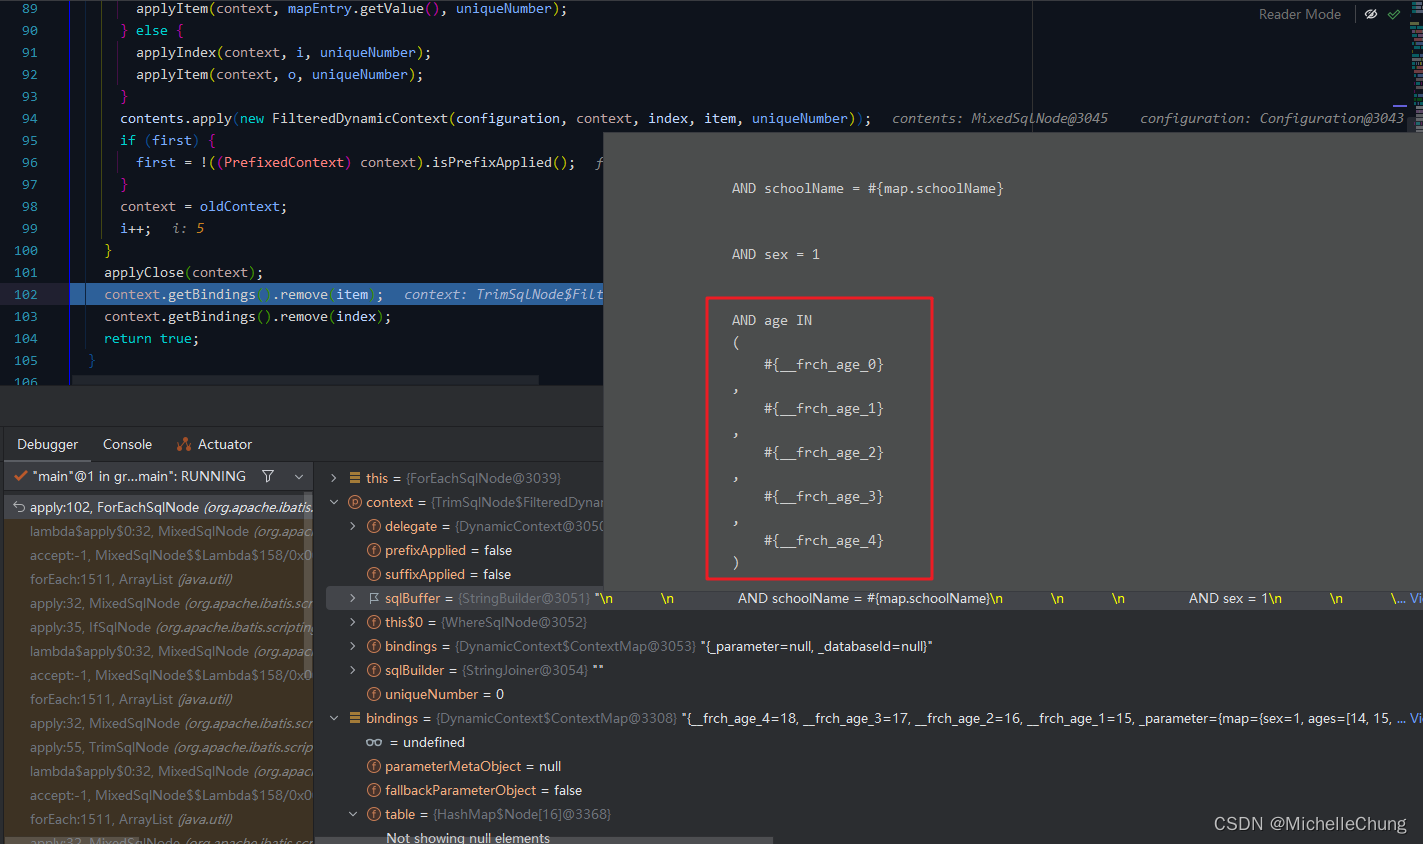This screenshot has width=1423, height=844.
Task: Expand the 'sqlBuilder' StringJoiner field
Action: coord(353,670)
